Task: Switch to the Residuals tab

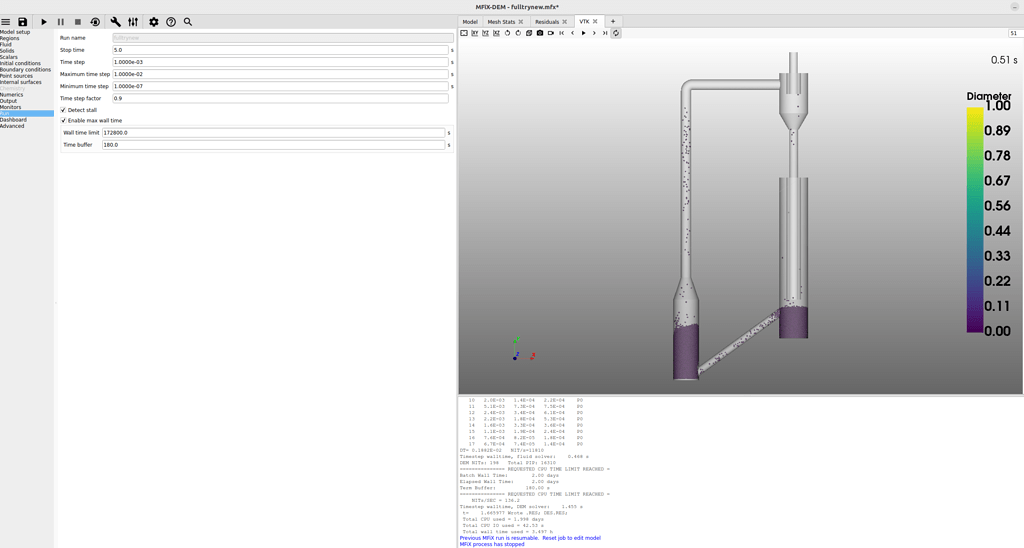Action: tap(547, 21)
